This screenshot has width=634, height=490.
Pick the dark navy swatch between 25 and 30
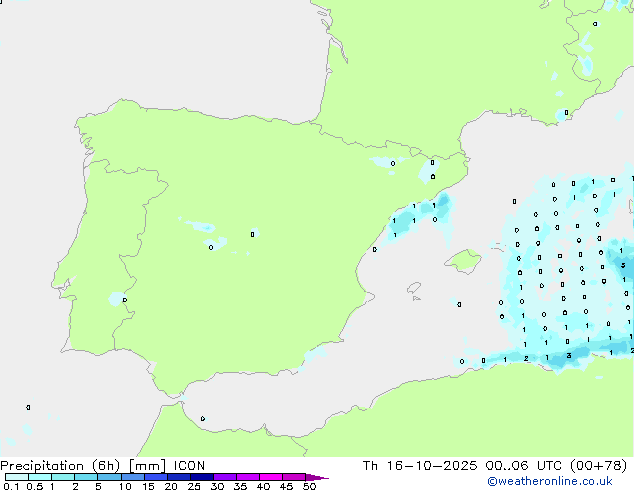(x=202, y=477)
